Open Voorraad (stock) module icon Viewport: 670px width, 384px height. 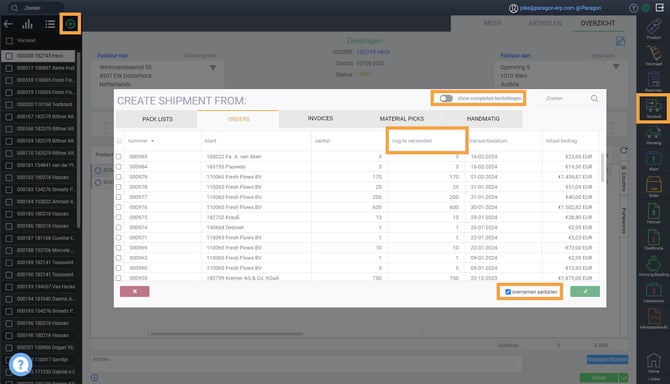click(653, 56)
